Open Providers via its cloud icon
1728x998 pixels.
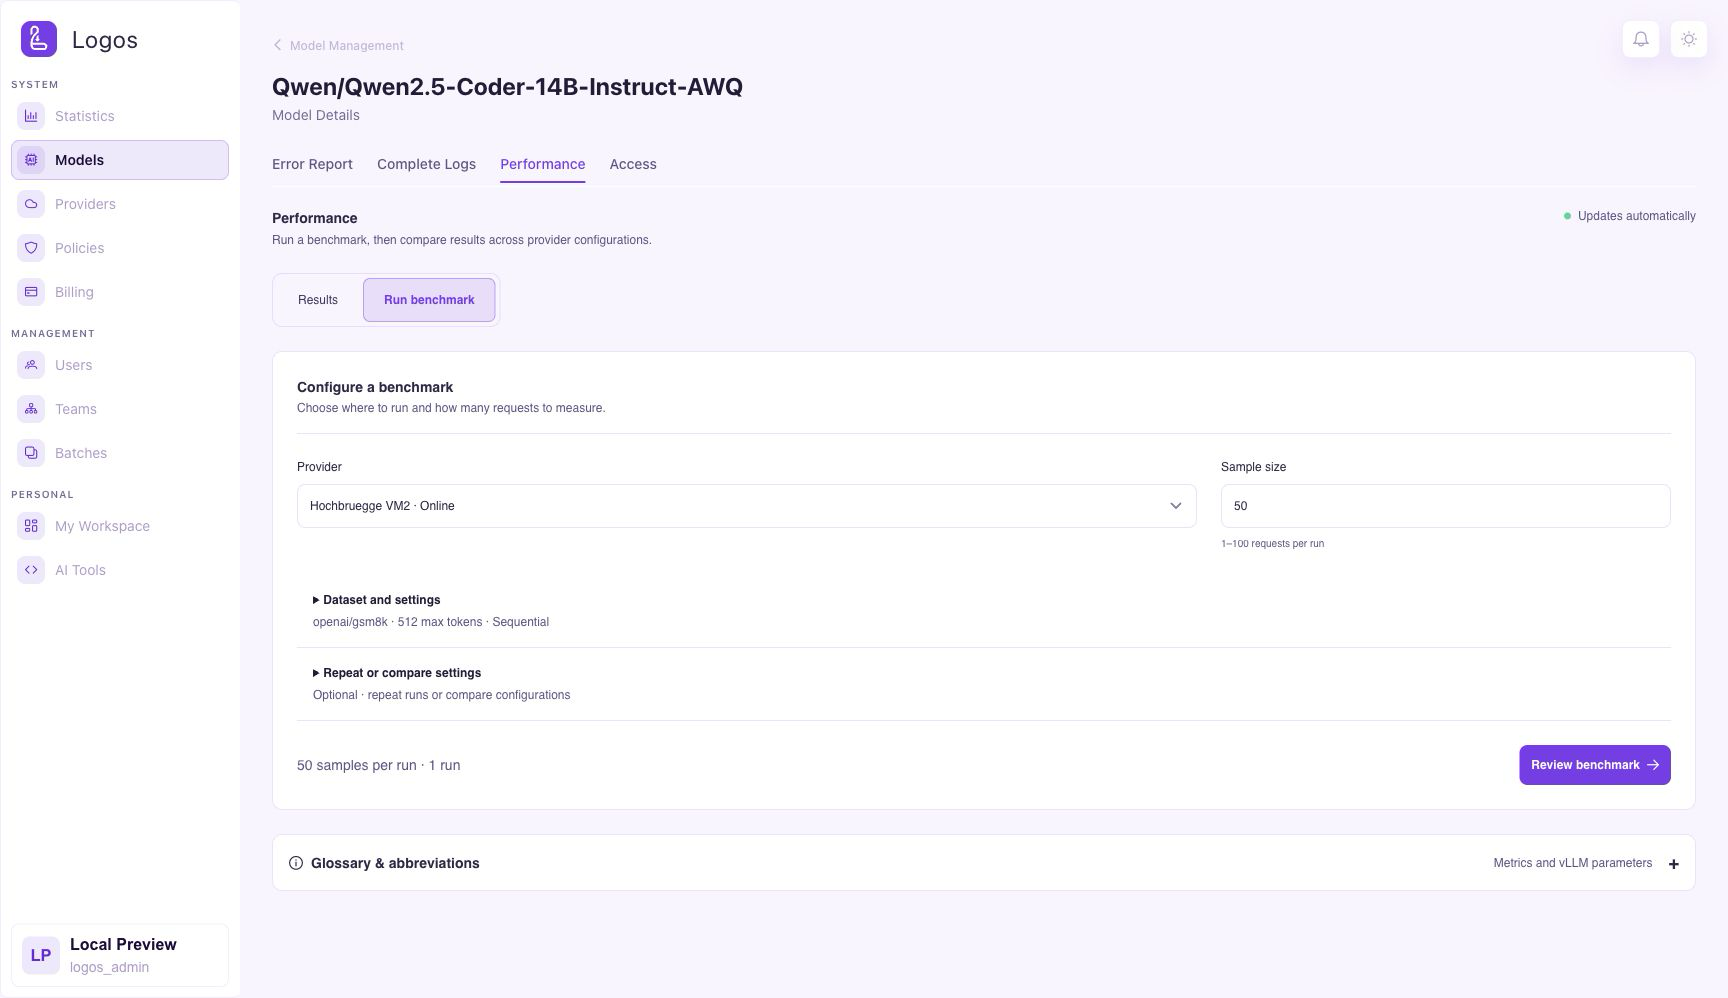31,204
